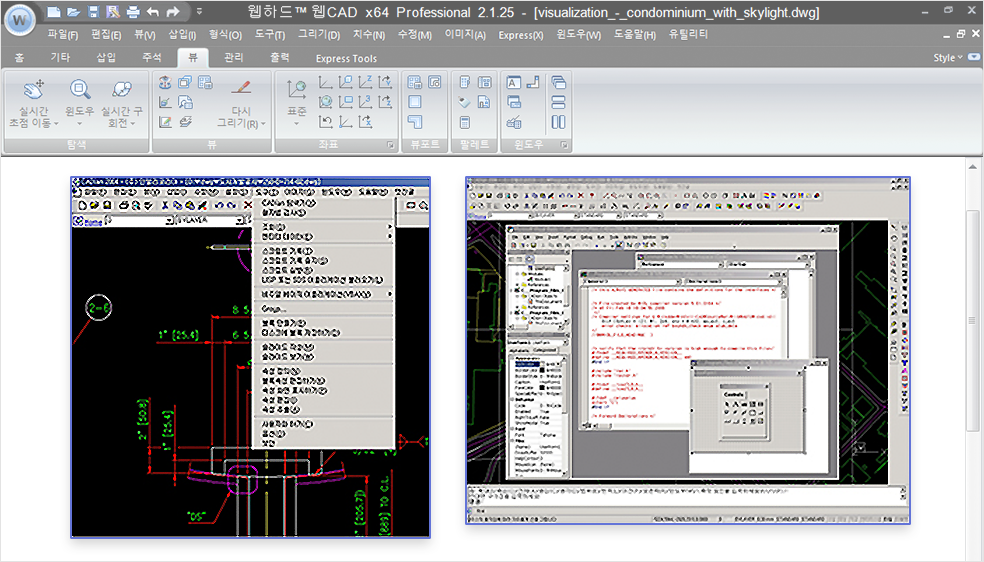
Task: Click the Print icon in quick access toolbar
Action: (x=133, y=11)
